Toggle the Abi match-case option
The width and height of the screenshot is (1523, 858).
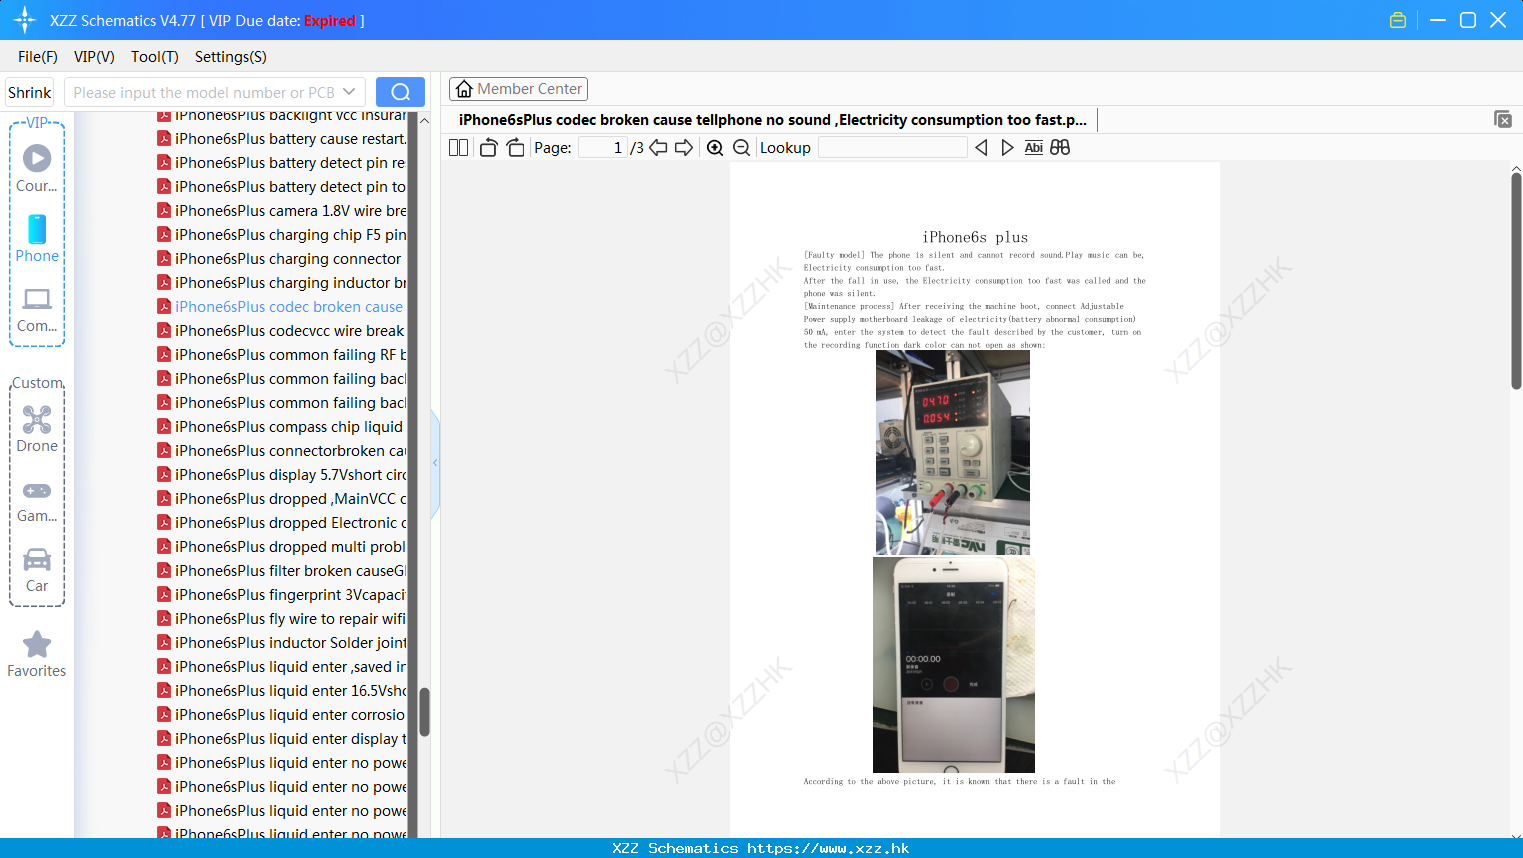[x=1034, y=148]
